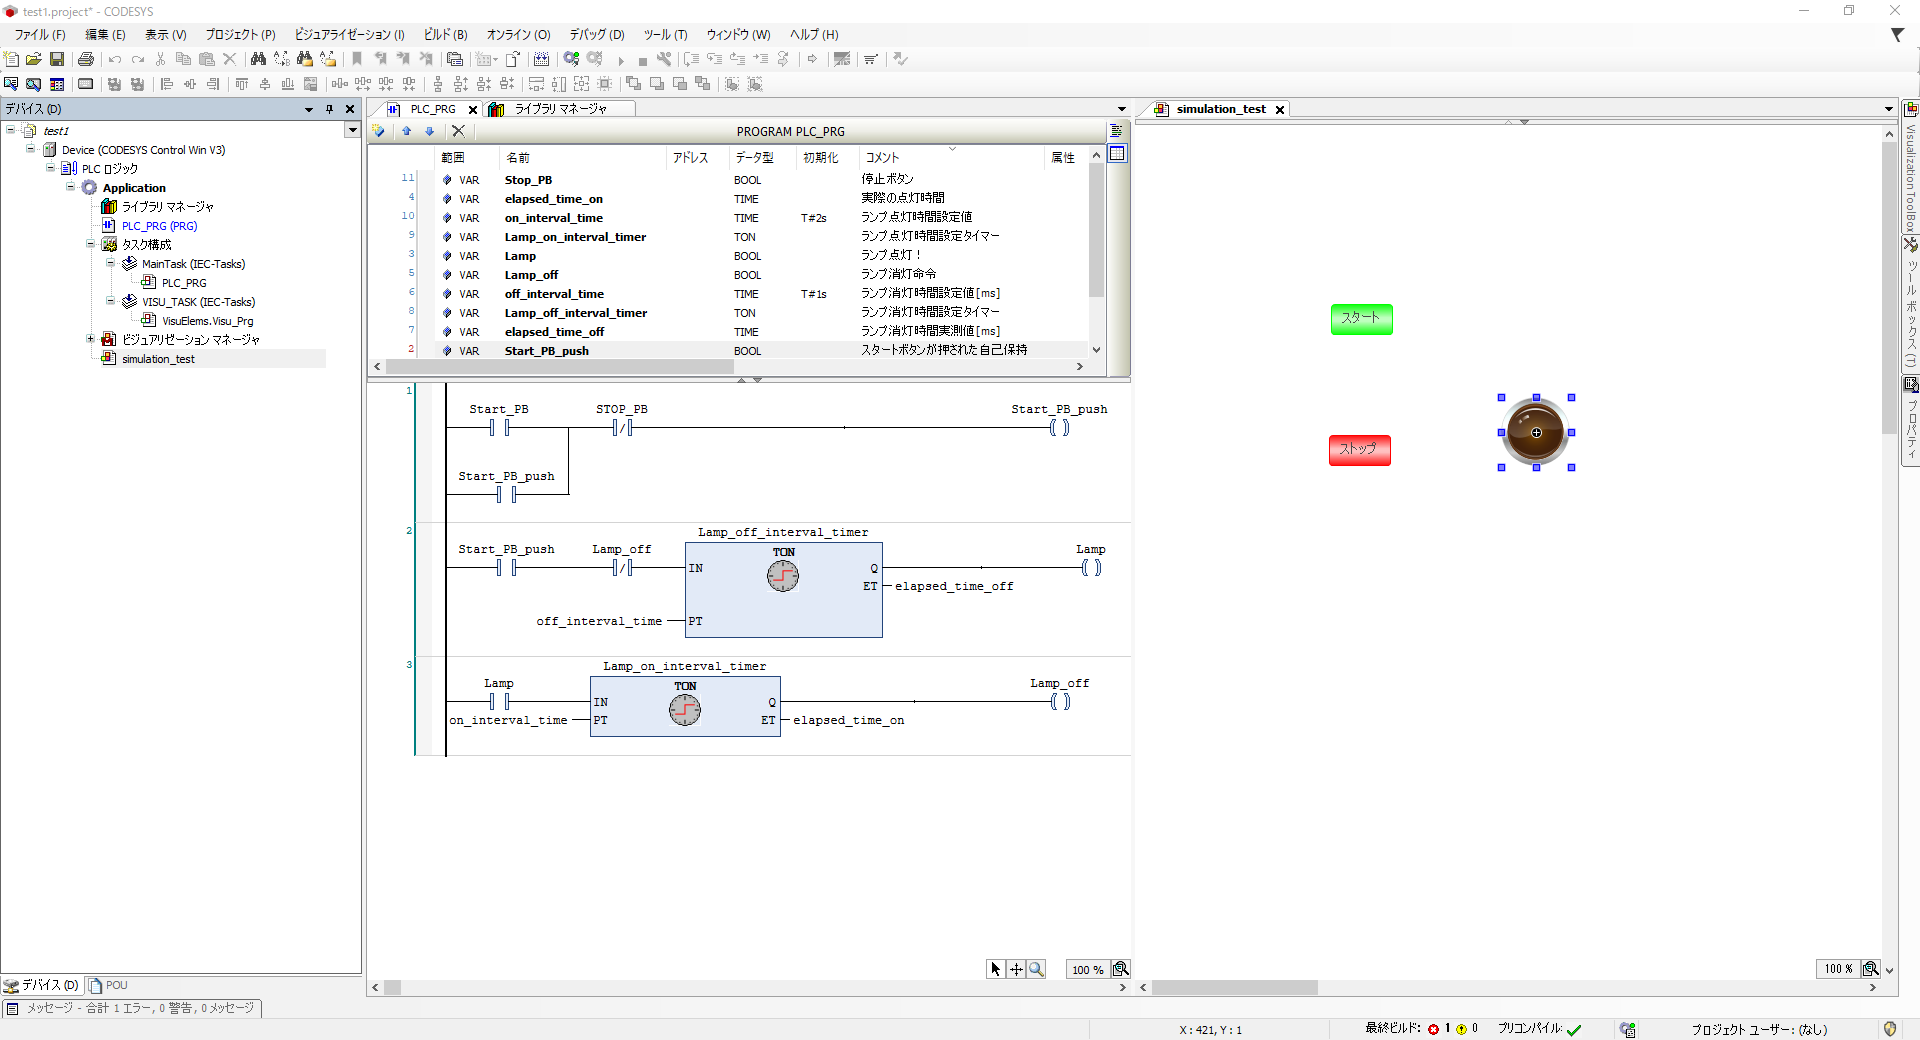The height and width of the screenshot is (1040, 1920).
Task: Switch to the ライブラリ マネージャ tab
Action: coord(560,109)
